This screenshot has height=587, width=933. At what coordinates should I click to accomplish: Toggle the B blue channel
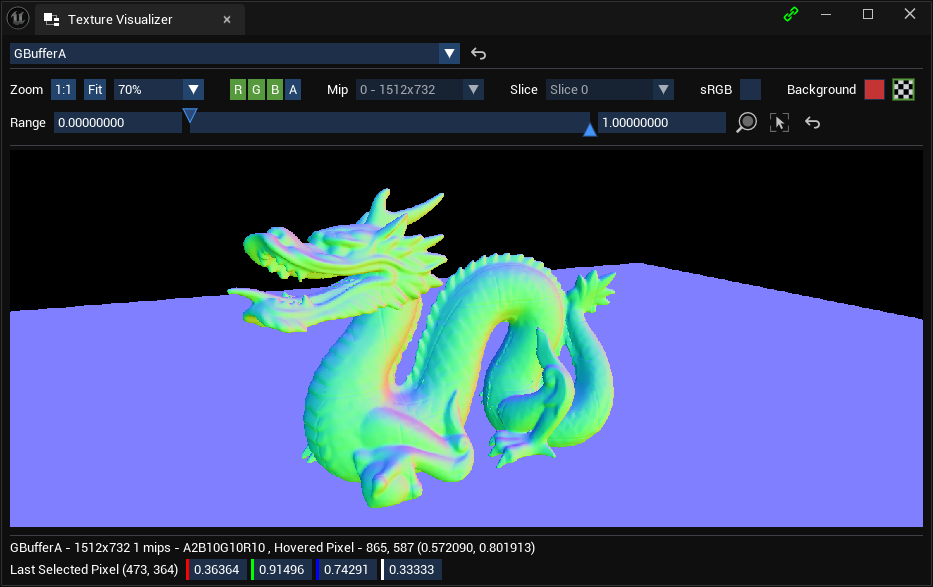pos(274,90)
